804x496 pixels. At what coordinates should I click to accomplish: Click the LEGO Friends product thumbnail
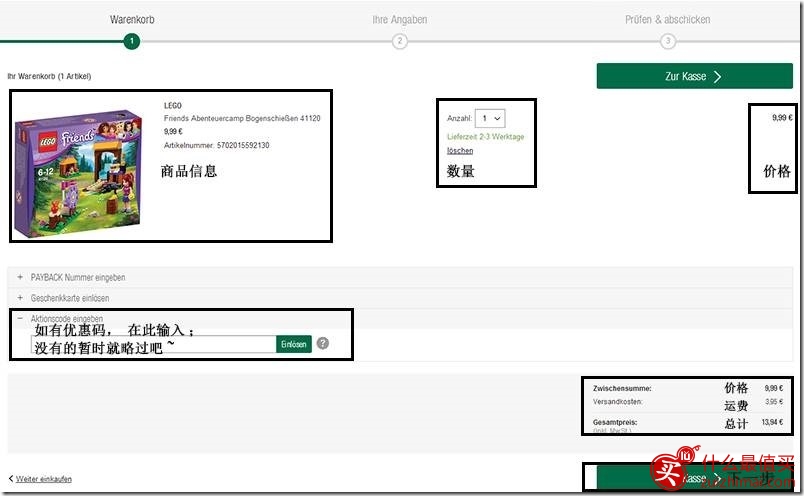78,174
